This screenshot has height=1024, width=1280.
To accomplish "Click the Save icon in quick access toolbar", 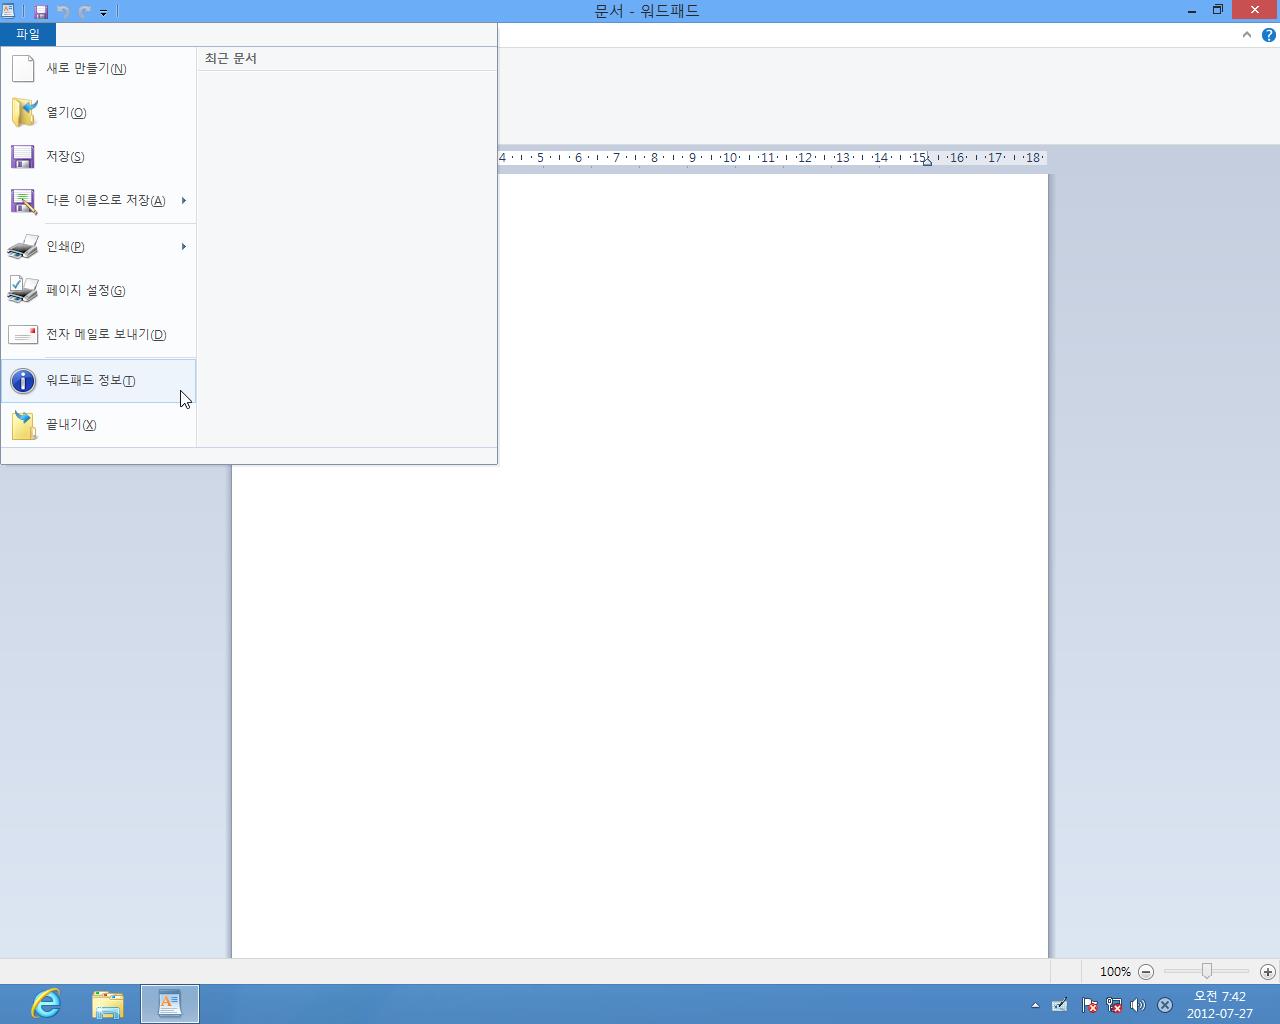I will pos(41,12).
